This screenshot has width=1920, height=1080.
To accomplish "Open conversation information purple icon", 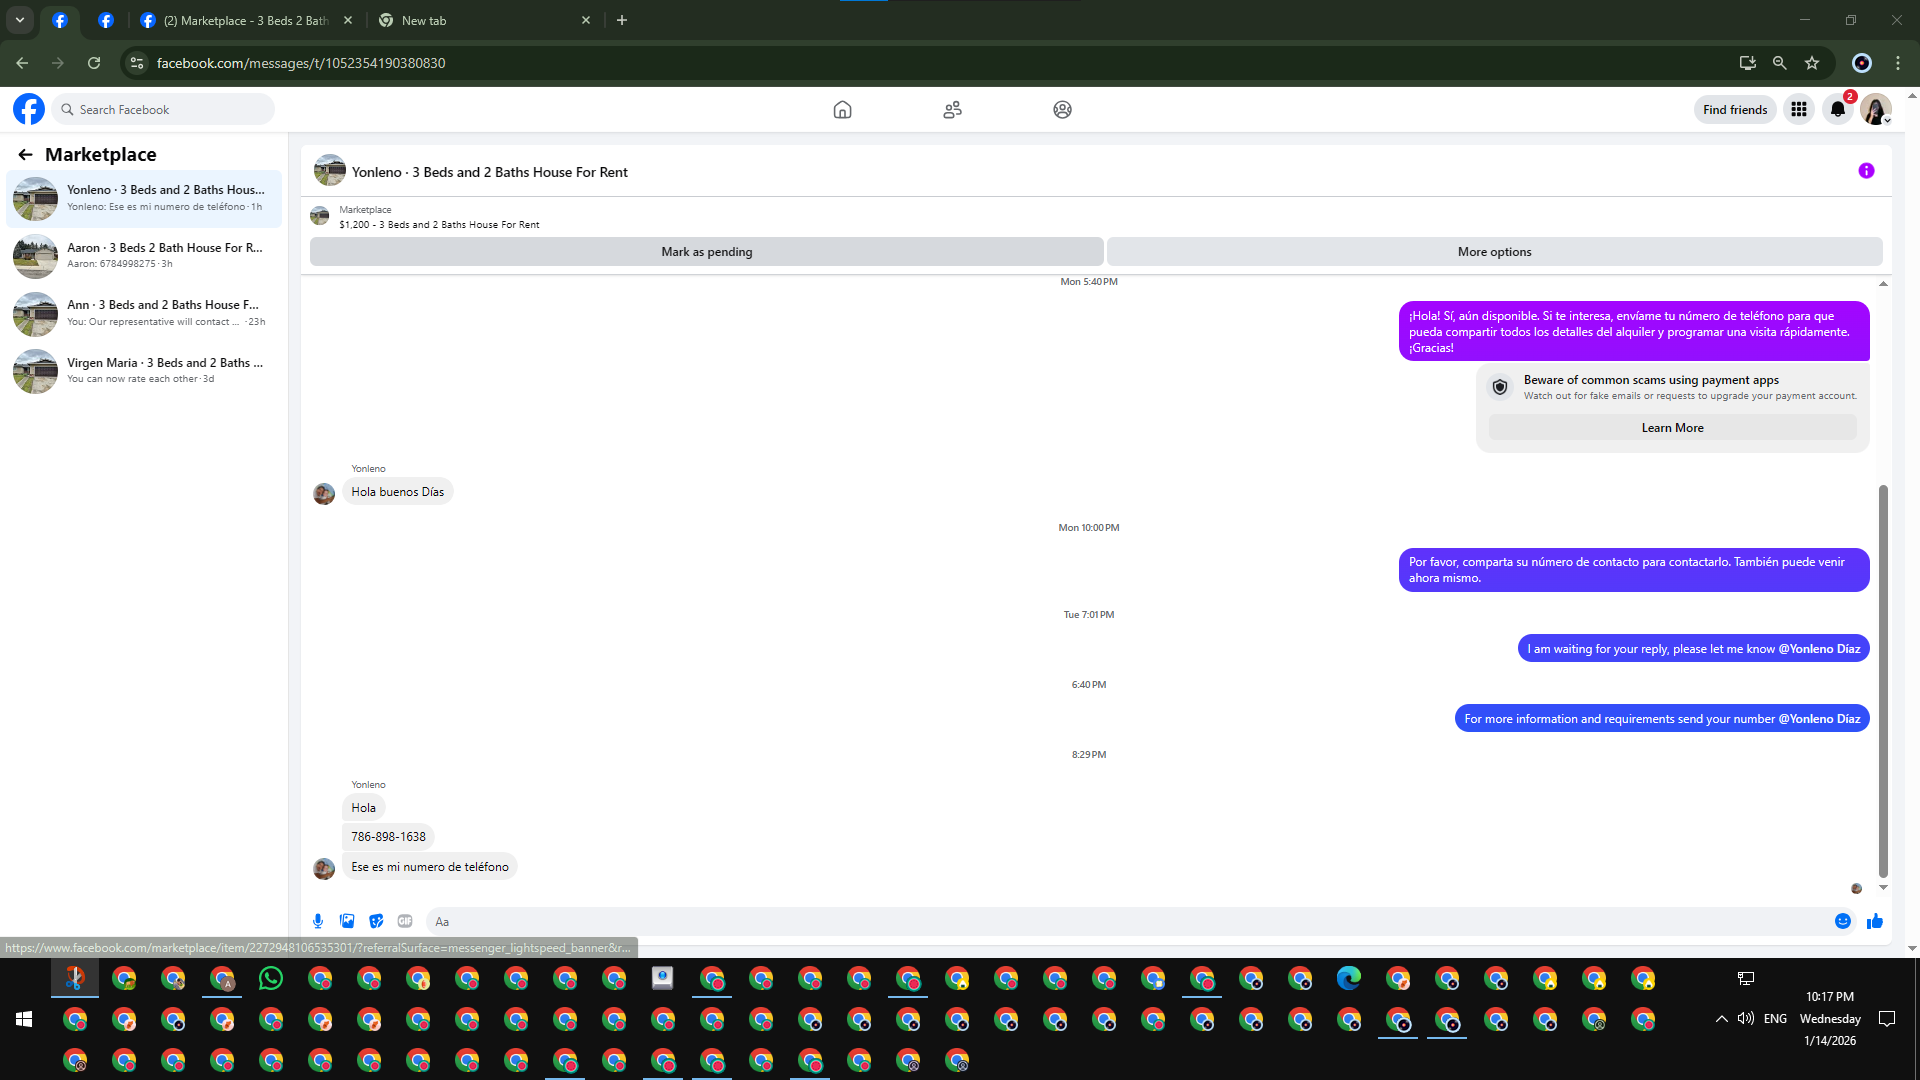I will coord(1866,171).
